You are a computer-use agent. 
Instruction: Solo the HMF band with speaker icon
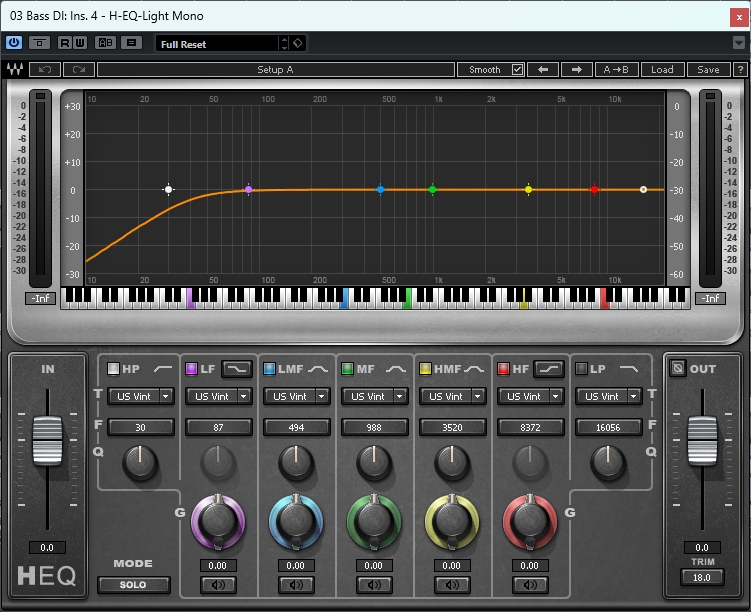[452, 585]
